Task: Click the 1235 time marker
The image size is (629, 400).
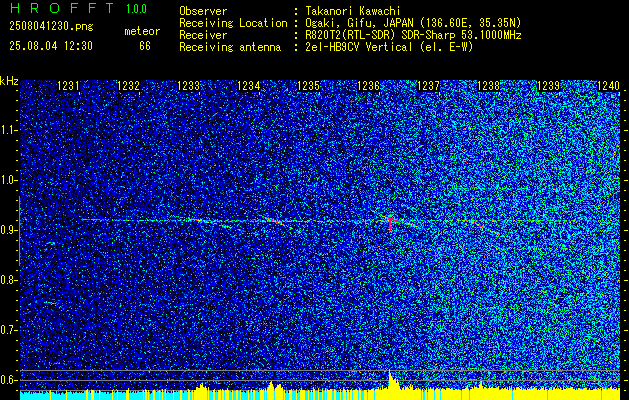Action: (308, 86)
